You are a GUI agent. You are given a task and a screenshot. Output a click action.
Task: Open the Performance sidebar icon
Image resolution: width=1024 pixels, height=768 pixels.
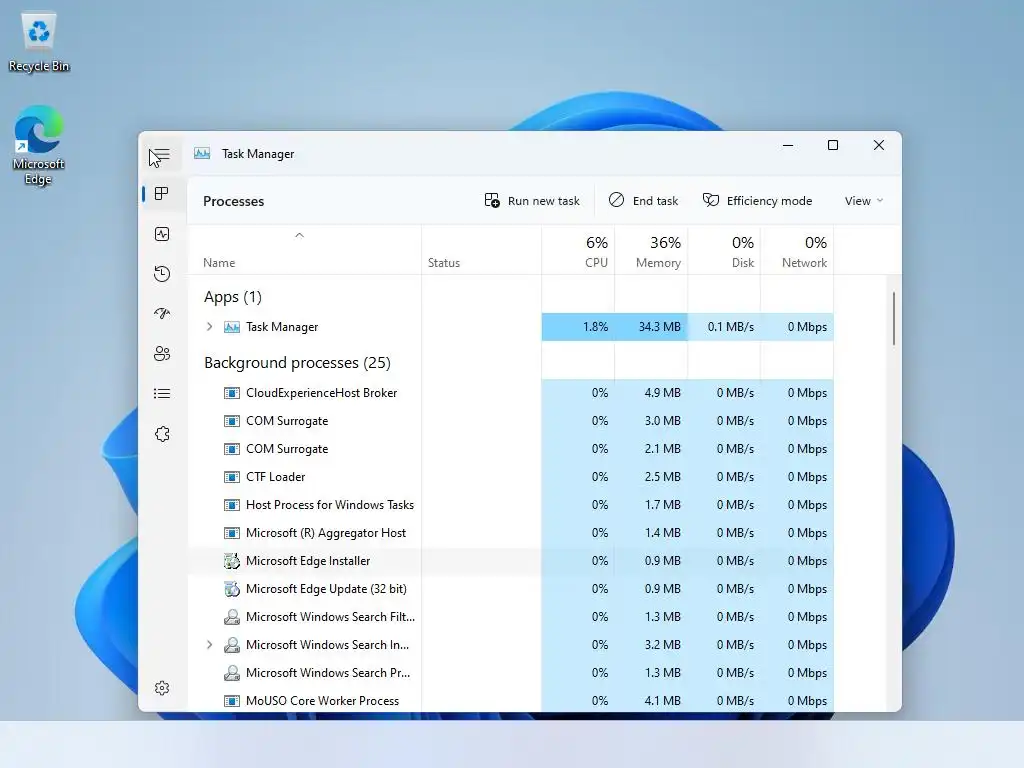click(162, 234)
